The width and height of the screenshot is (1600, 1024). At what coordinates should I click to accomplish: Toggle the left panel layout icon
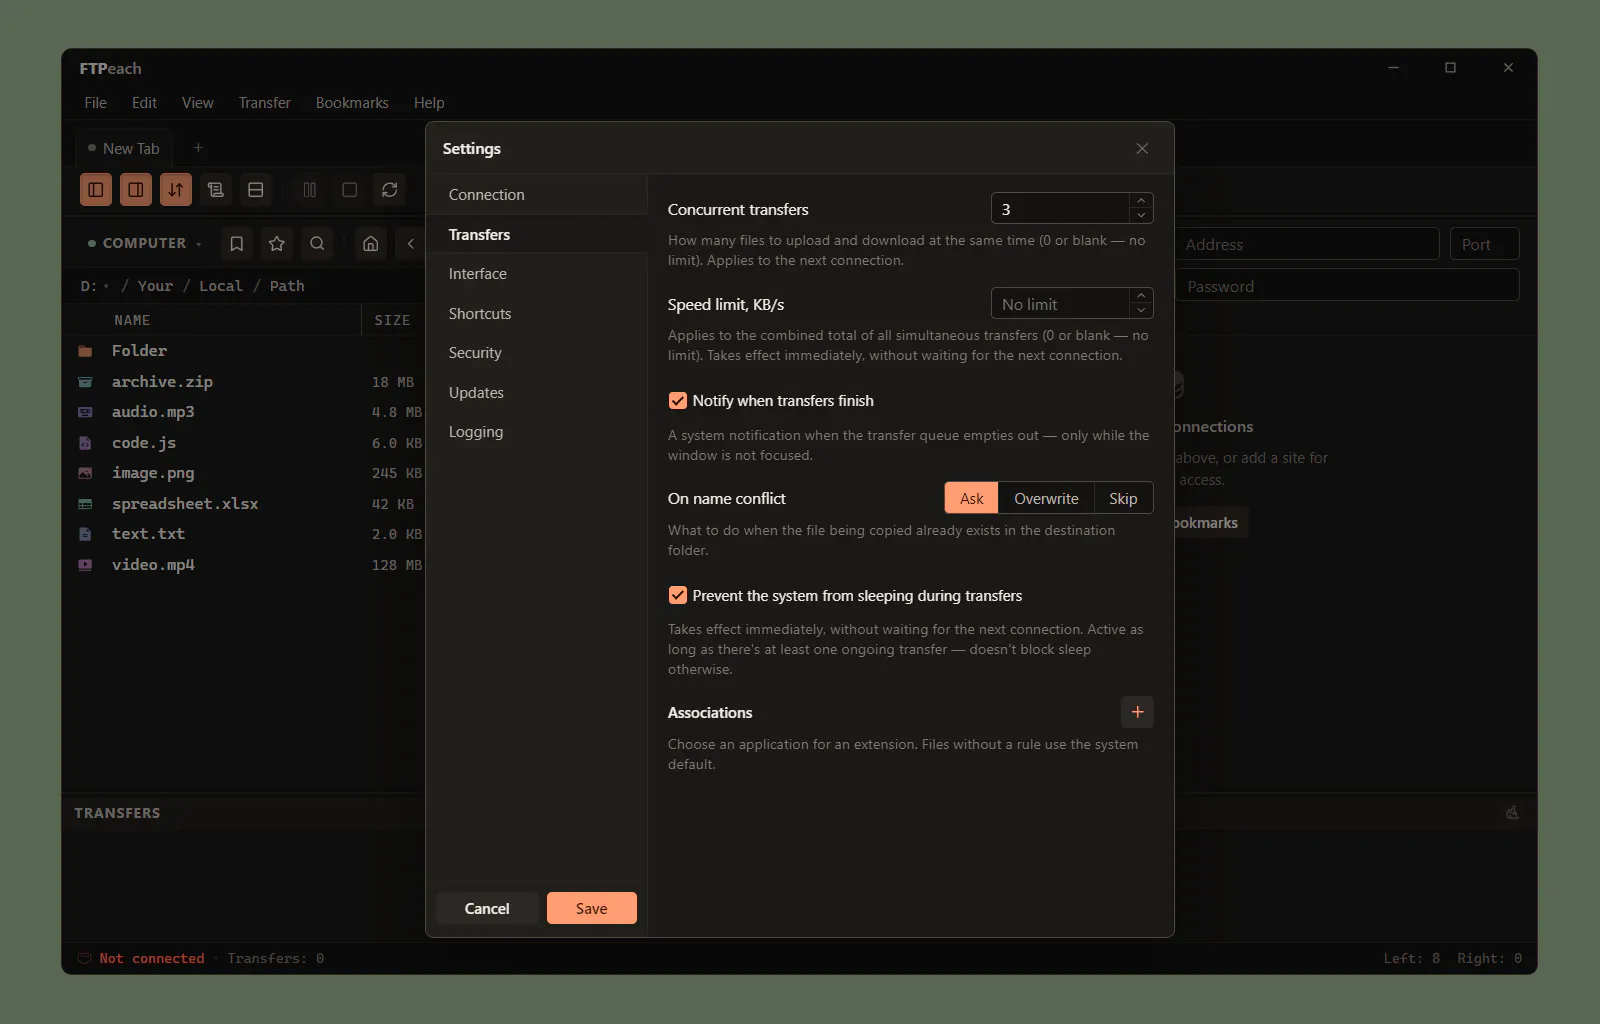96,189
